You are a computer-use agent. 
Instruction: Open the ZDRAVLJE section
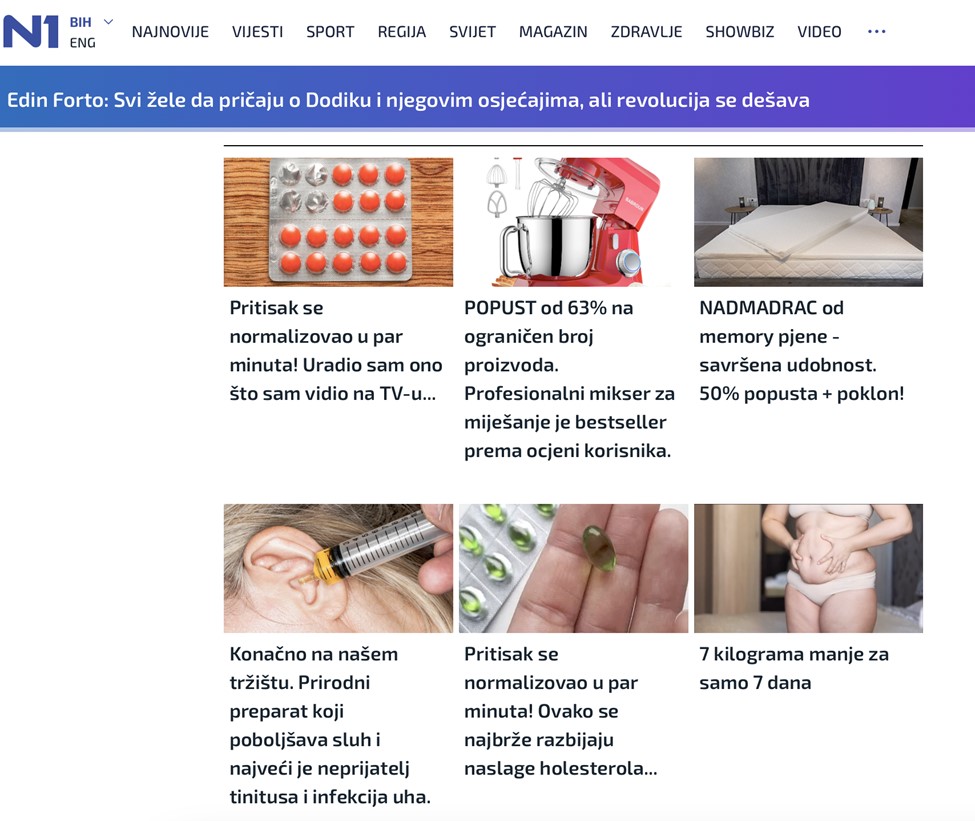pyautogui.click(x=647, y=32)
